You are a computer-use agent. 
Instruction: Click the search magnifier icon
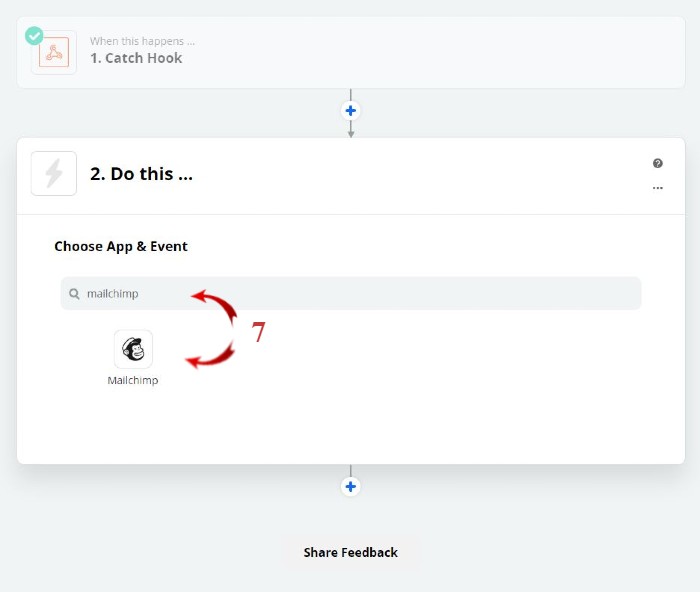(x=74, y=294)
